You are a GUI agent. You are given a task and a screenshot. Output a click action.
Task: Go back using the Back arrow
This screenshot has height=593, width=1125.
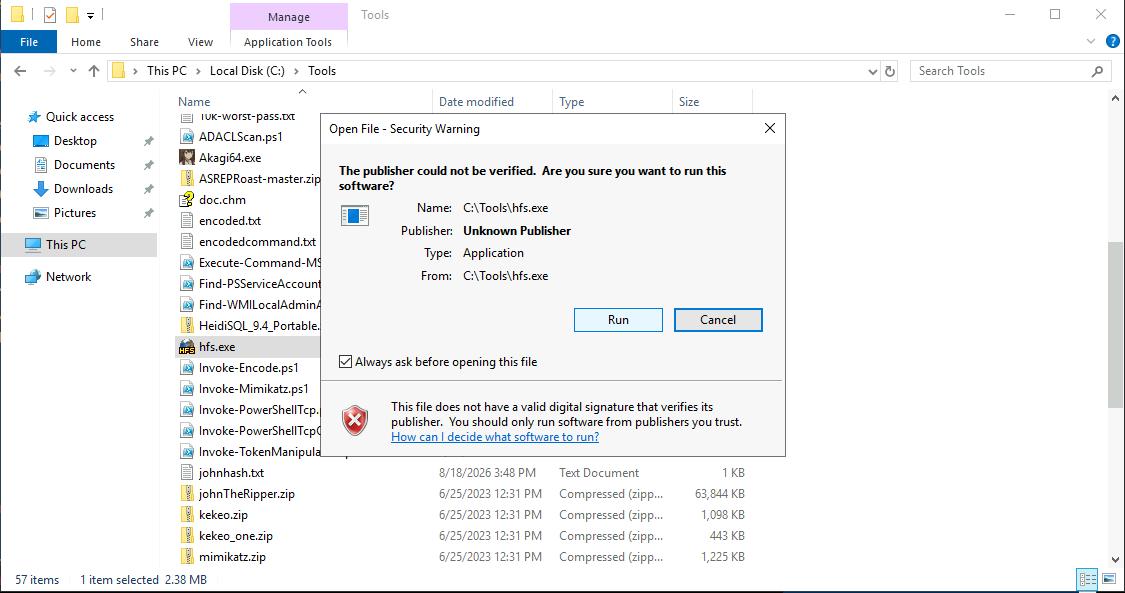(x=20, y=71)
